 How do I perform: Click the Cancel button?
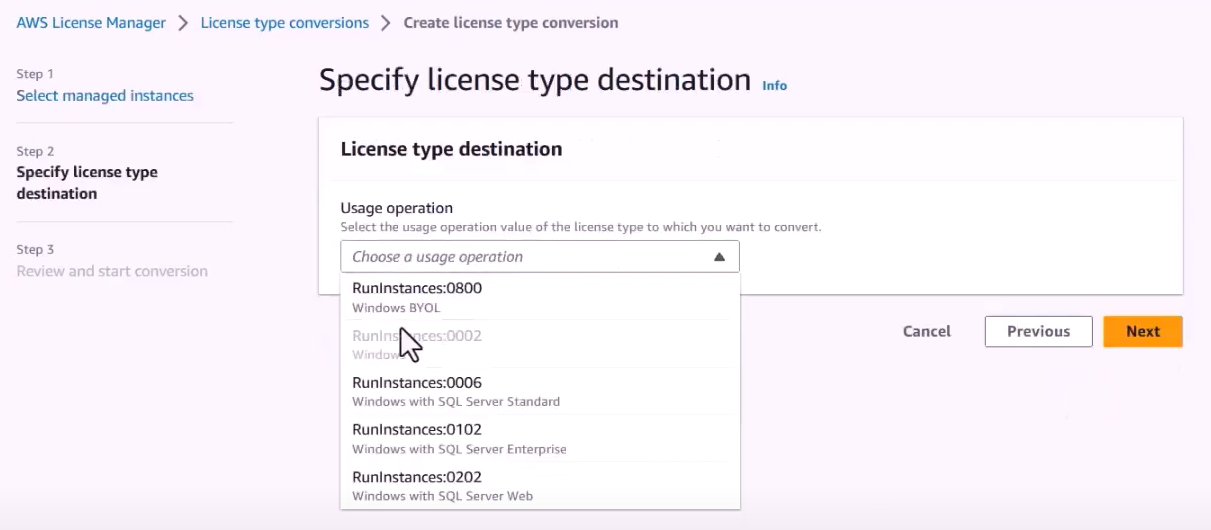point(927,331)
